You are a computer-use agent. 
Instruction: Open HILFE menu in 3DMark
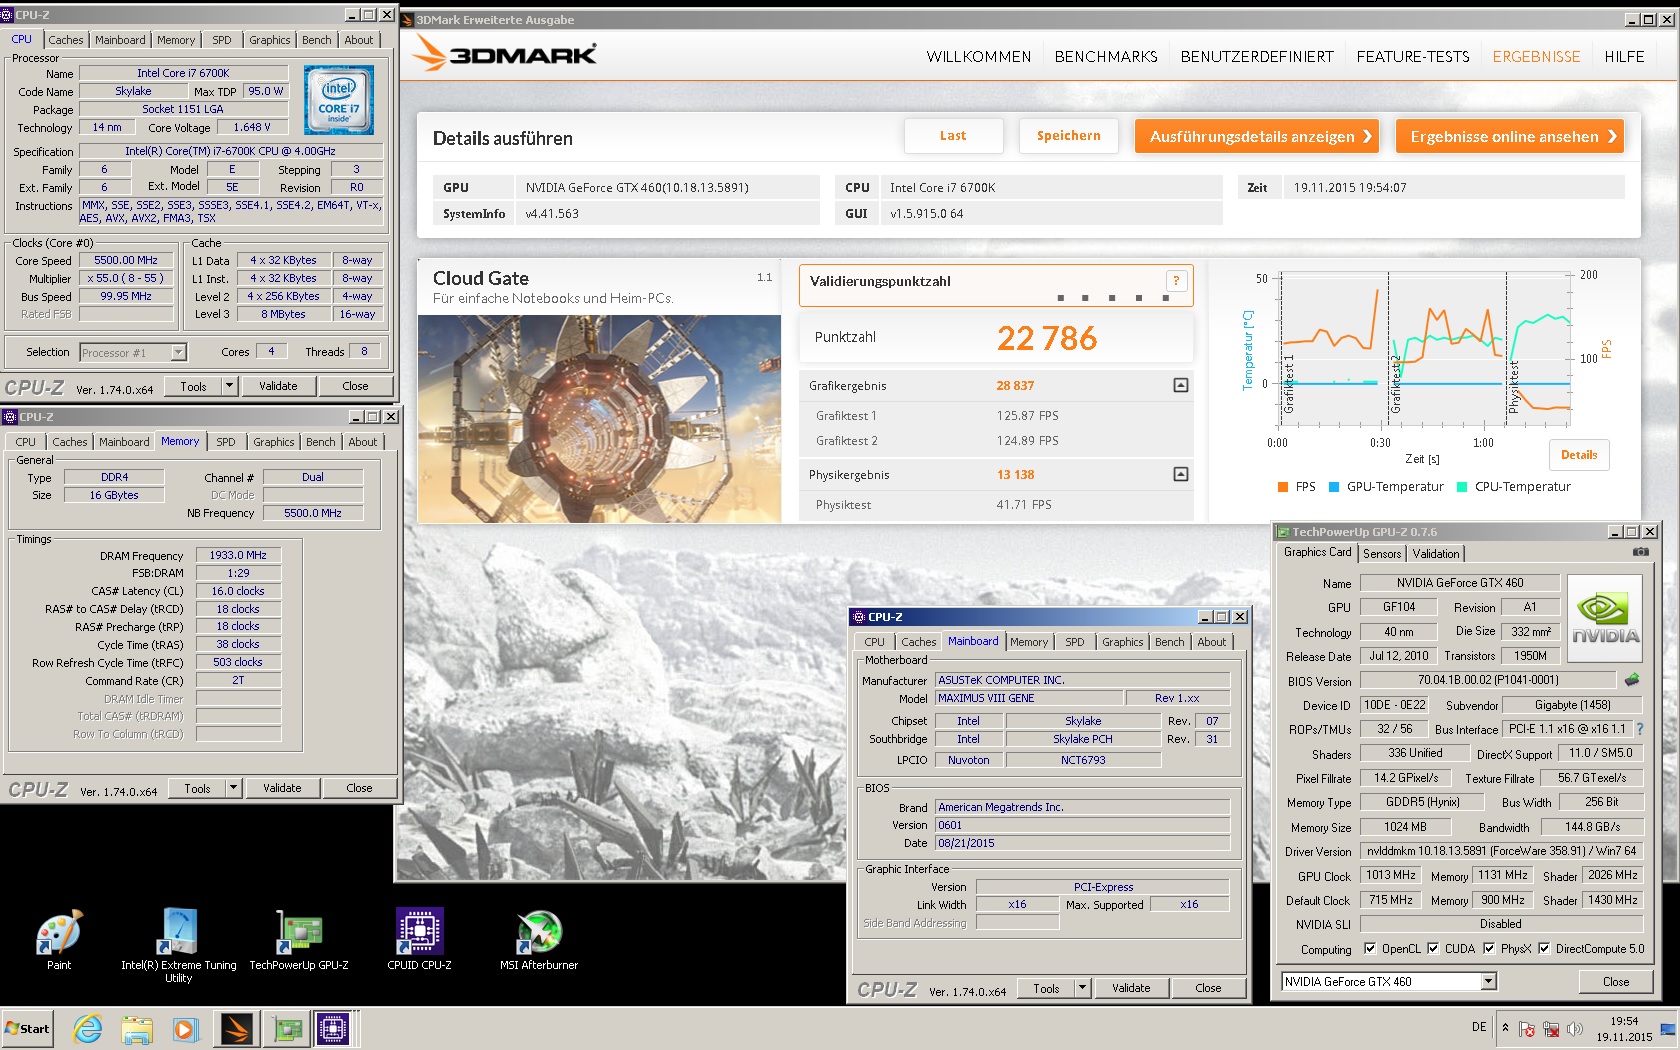pyautogui.click(x=1625, y=57)
